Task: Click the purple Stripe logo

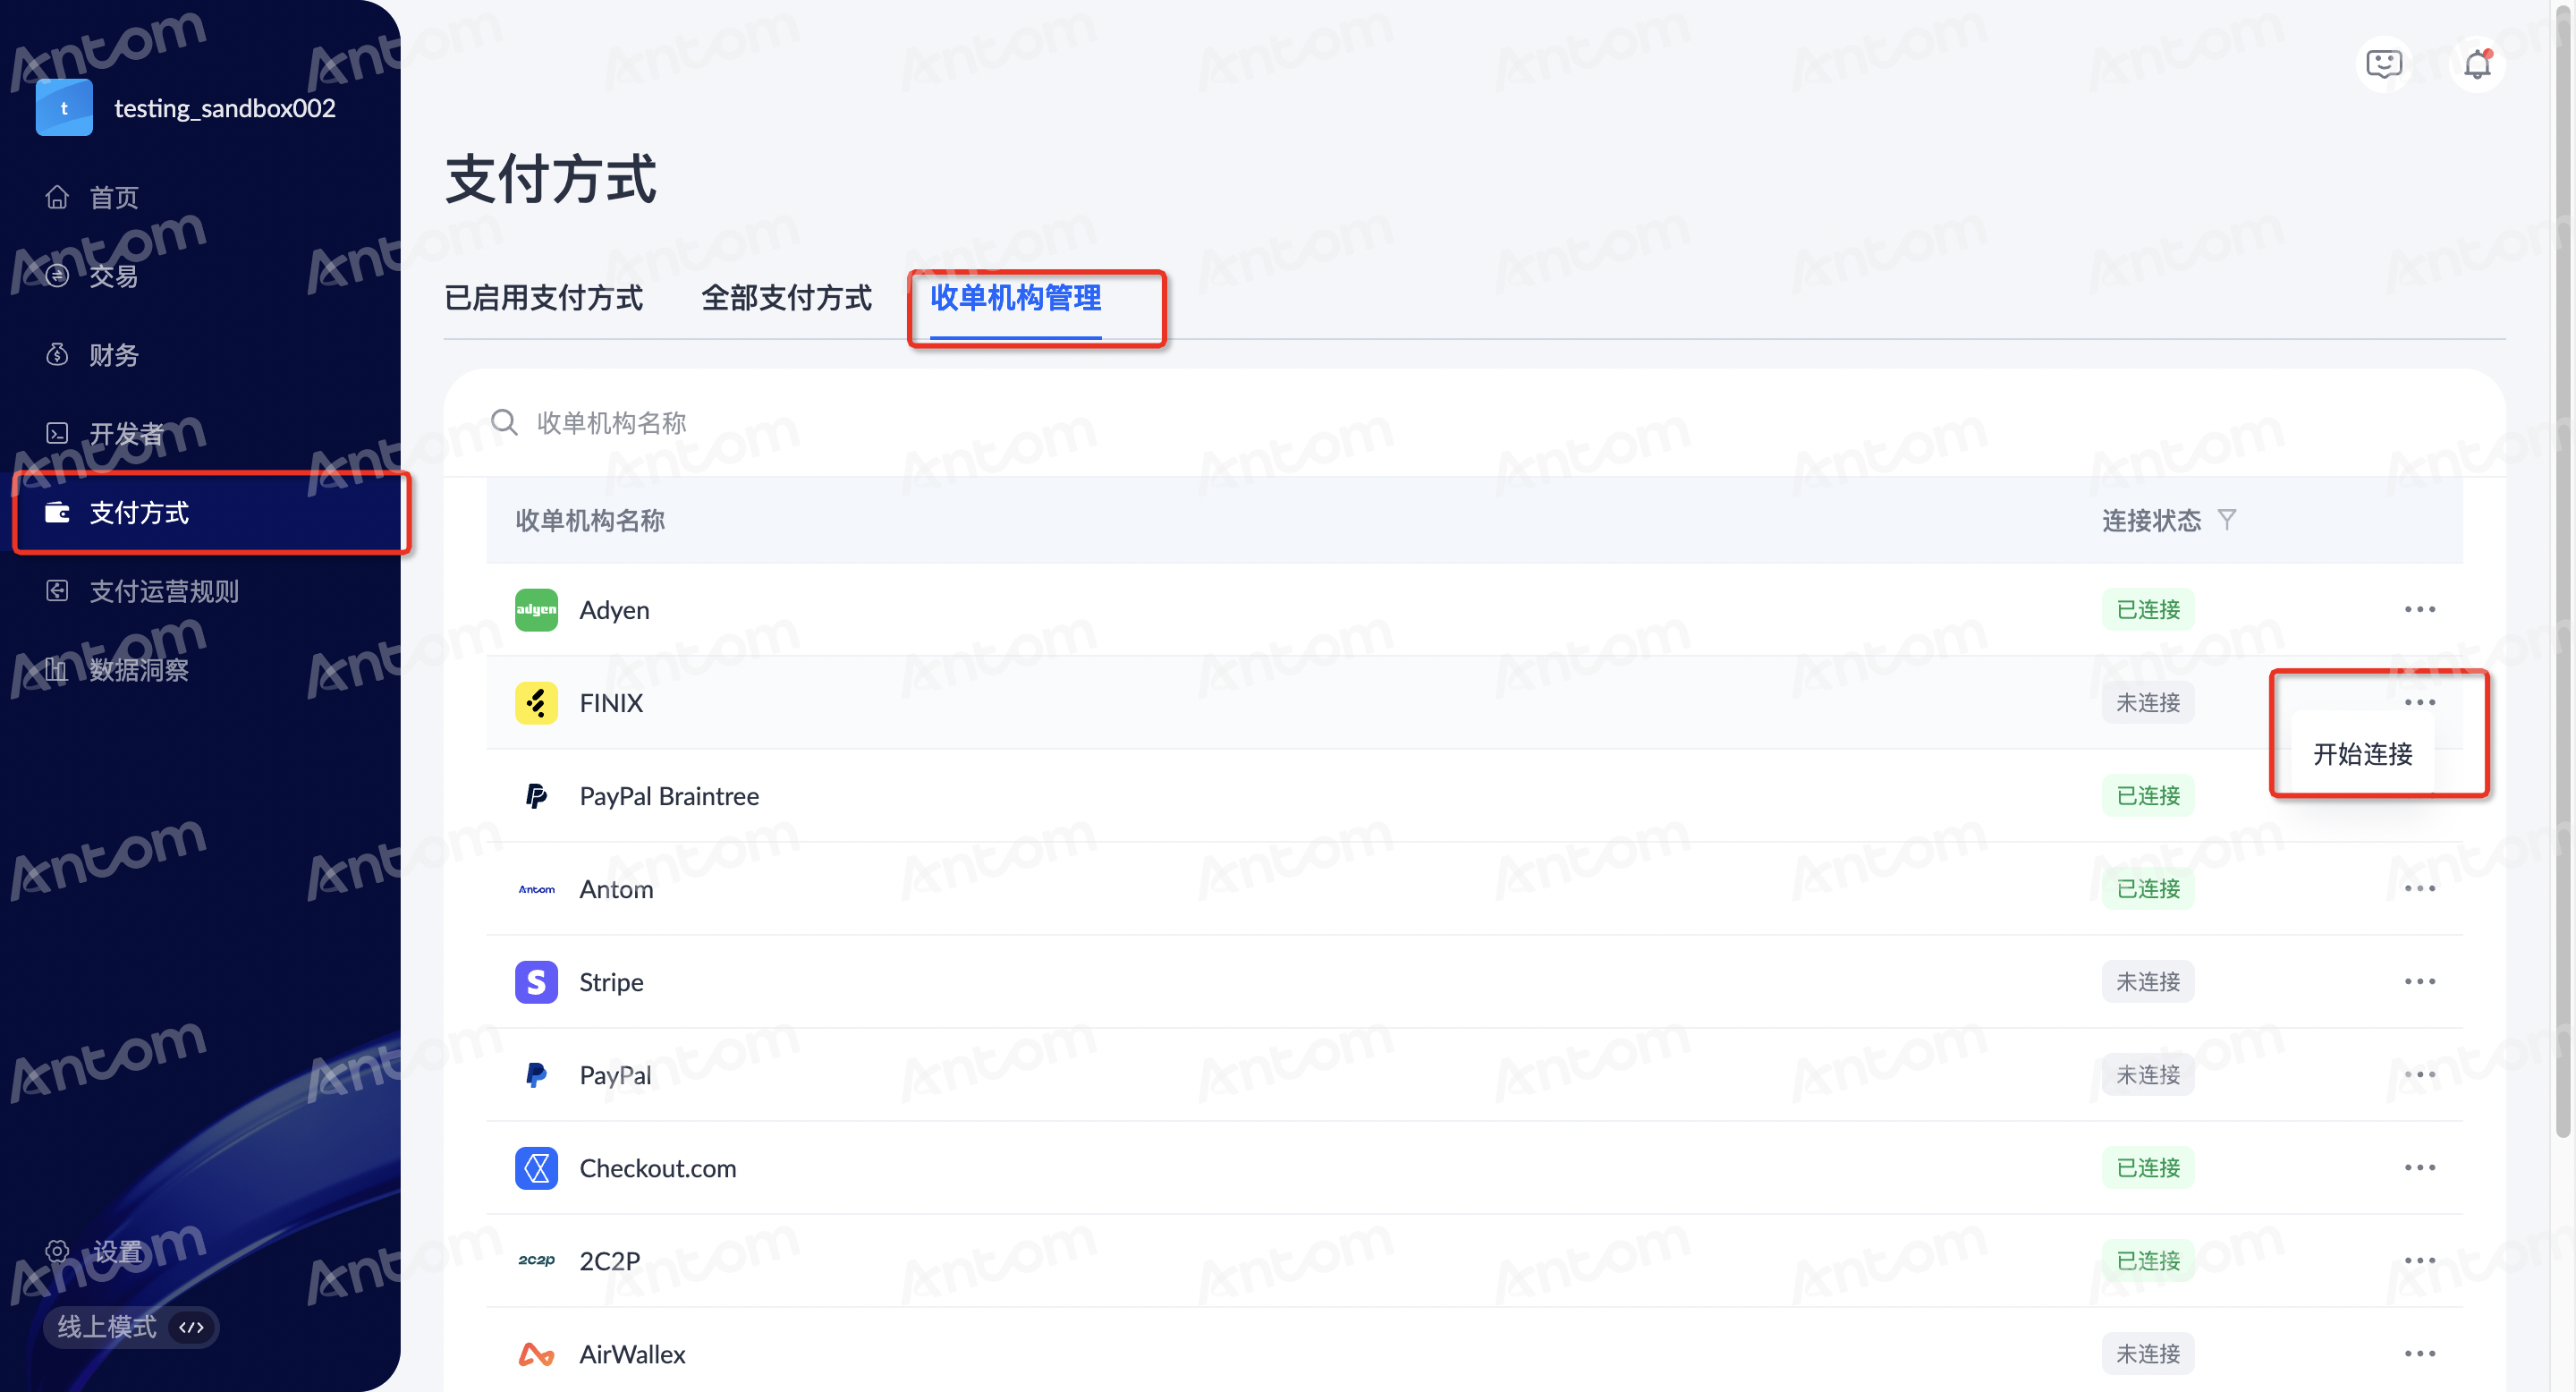Action: [x=536, y=982]
